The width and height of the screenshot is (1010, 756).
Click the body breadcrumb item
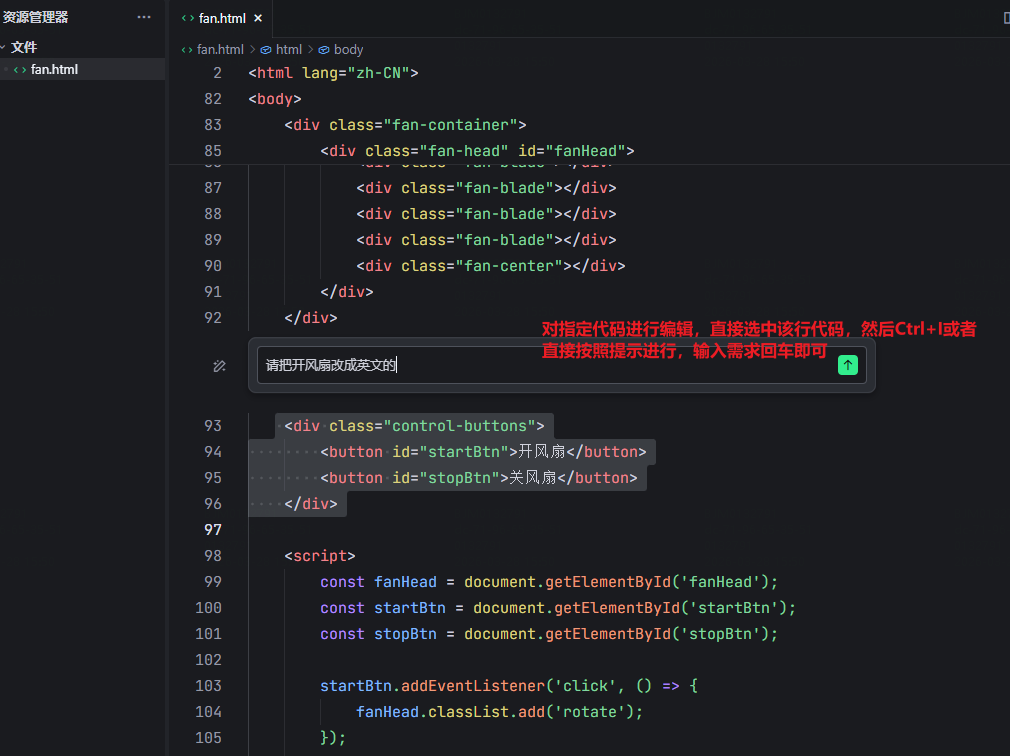pos(348,50)
